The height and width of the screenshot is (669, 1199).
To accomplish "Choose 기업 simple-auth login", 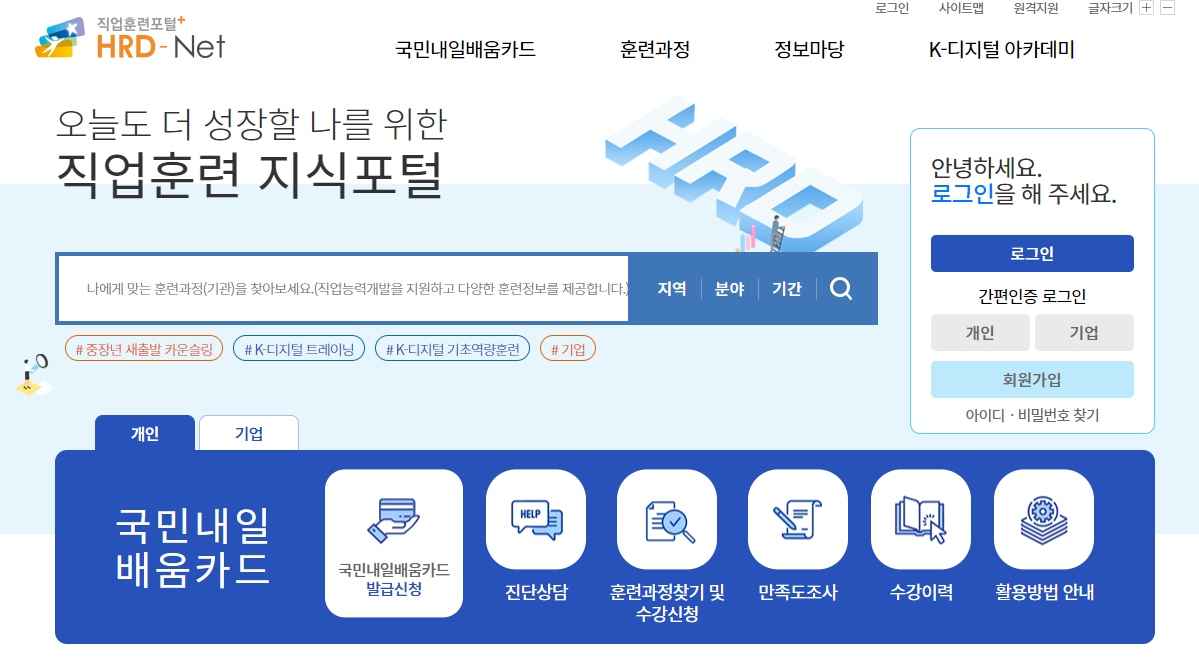I will [1084, 333].
